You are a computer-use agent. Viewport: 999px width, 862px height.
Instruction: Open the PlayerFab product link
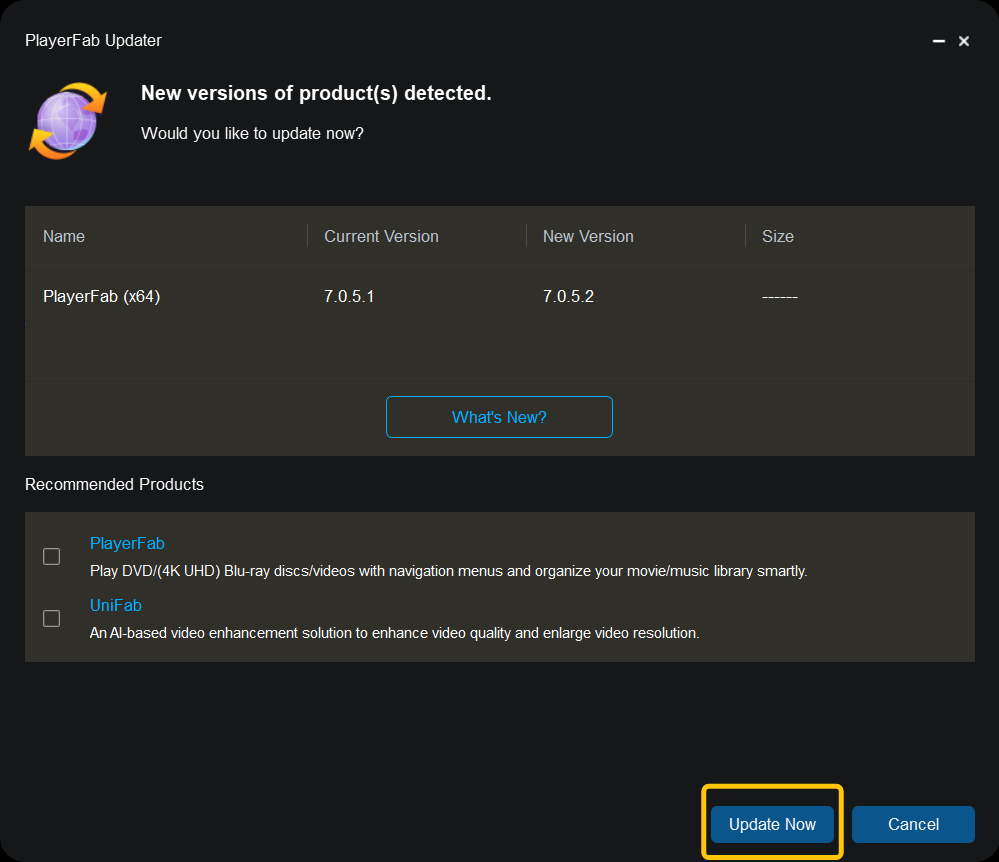(127, 543)
